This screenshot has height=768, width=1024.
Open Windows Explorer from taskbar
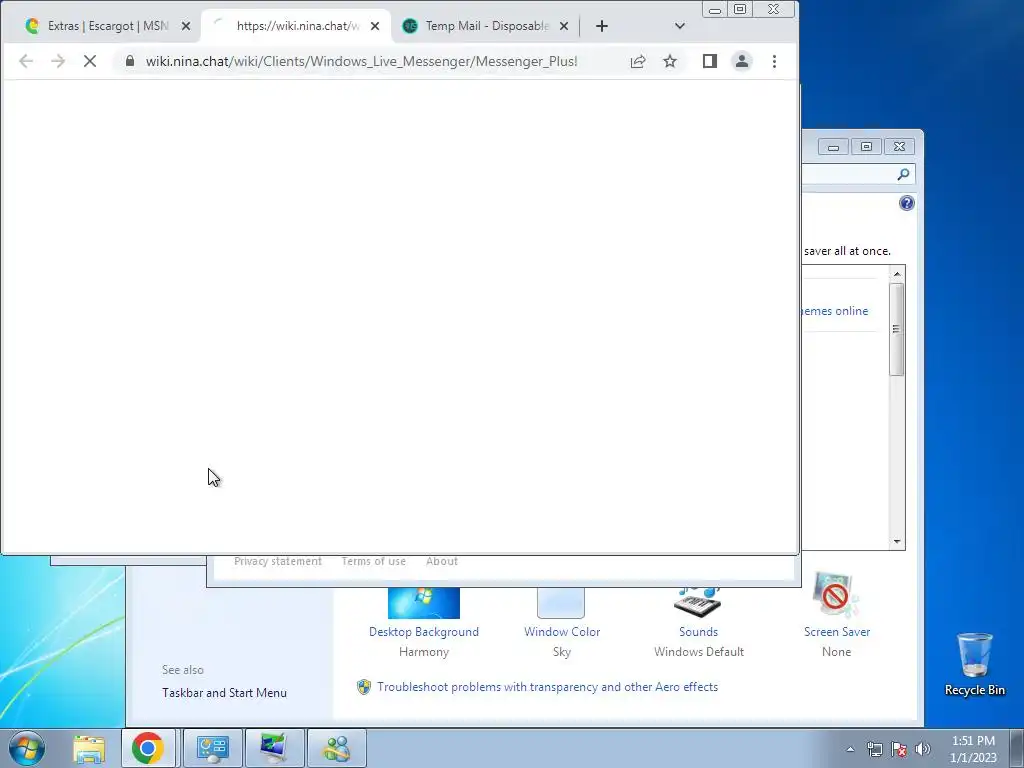pos(89,748)
